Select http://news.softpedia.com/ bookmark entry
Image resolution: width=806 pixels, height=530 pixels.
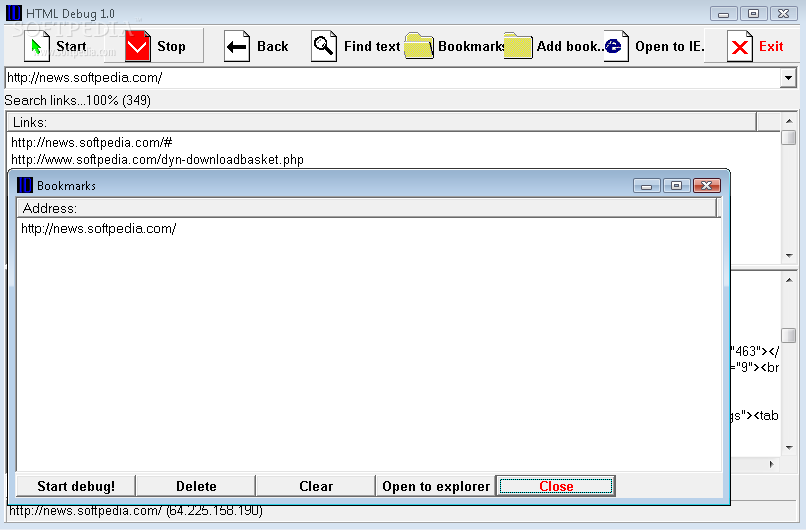(99, 228)
